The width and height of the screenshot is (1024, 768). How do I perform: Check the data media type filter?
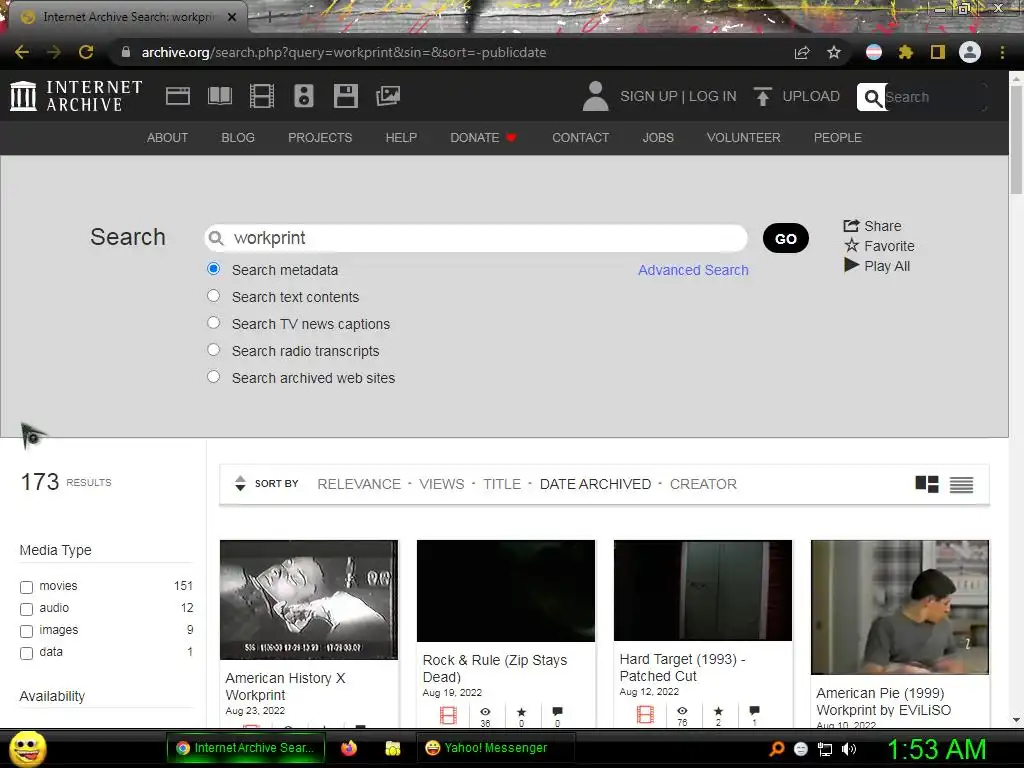(x=26, y=653)
